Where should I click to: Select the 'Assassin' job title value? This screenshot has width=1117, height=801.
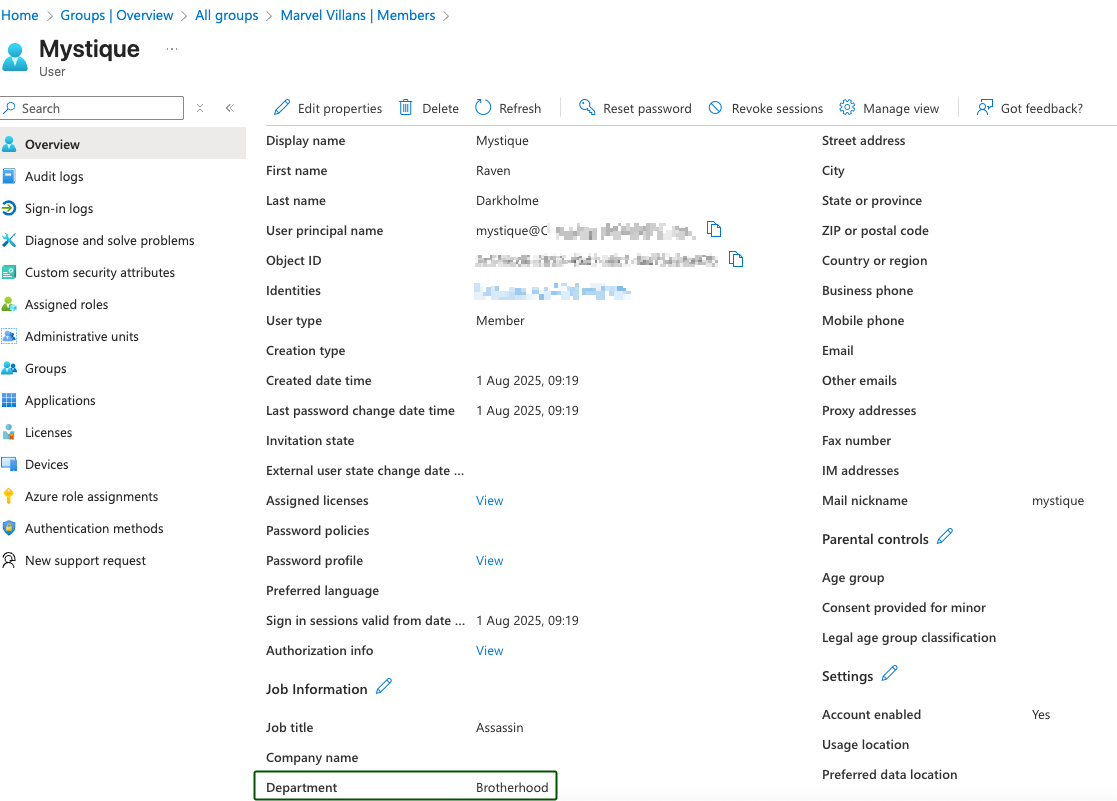tap(499, 727)
